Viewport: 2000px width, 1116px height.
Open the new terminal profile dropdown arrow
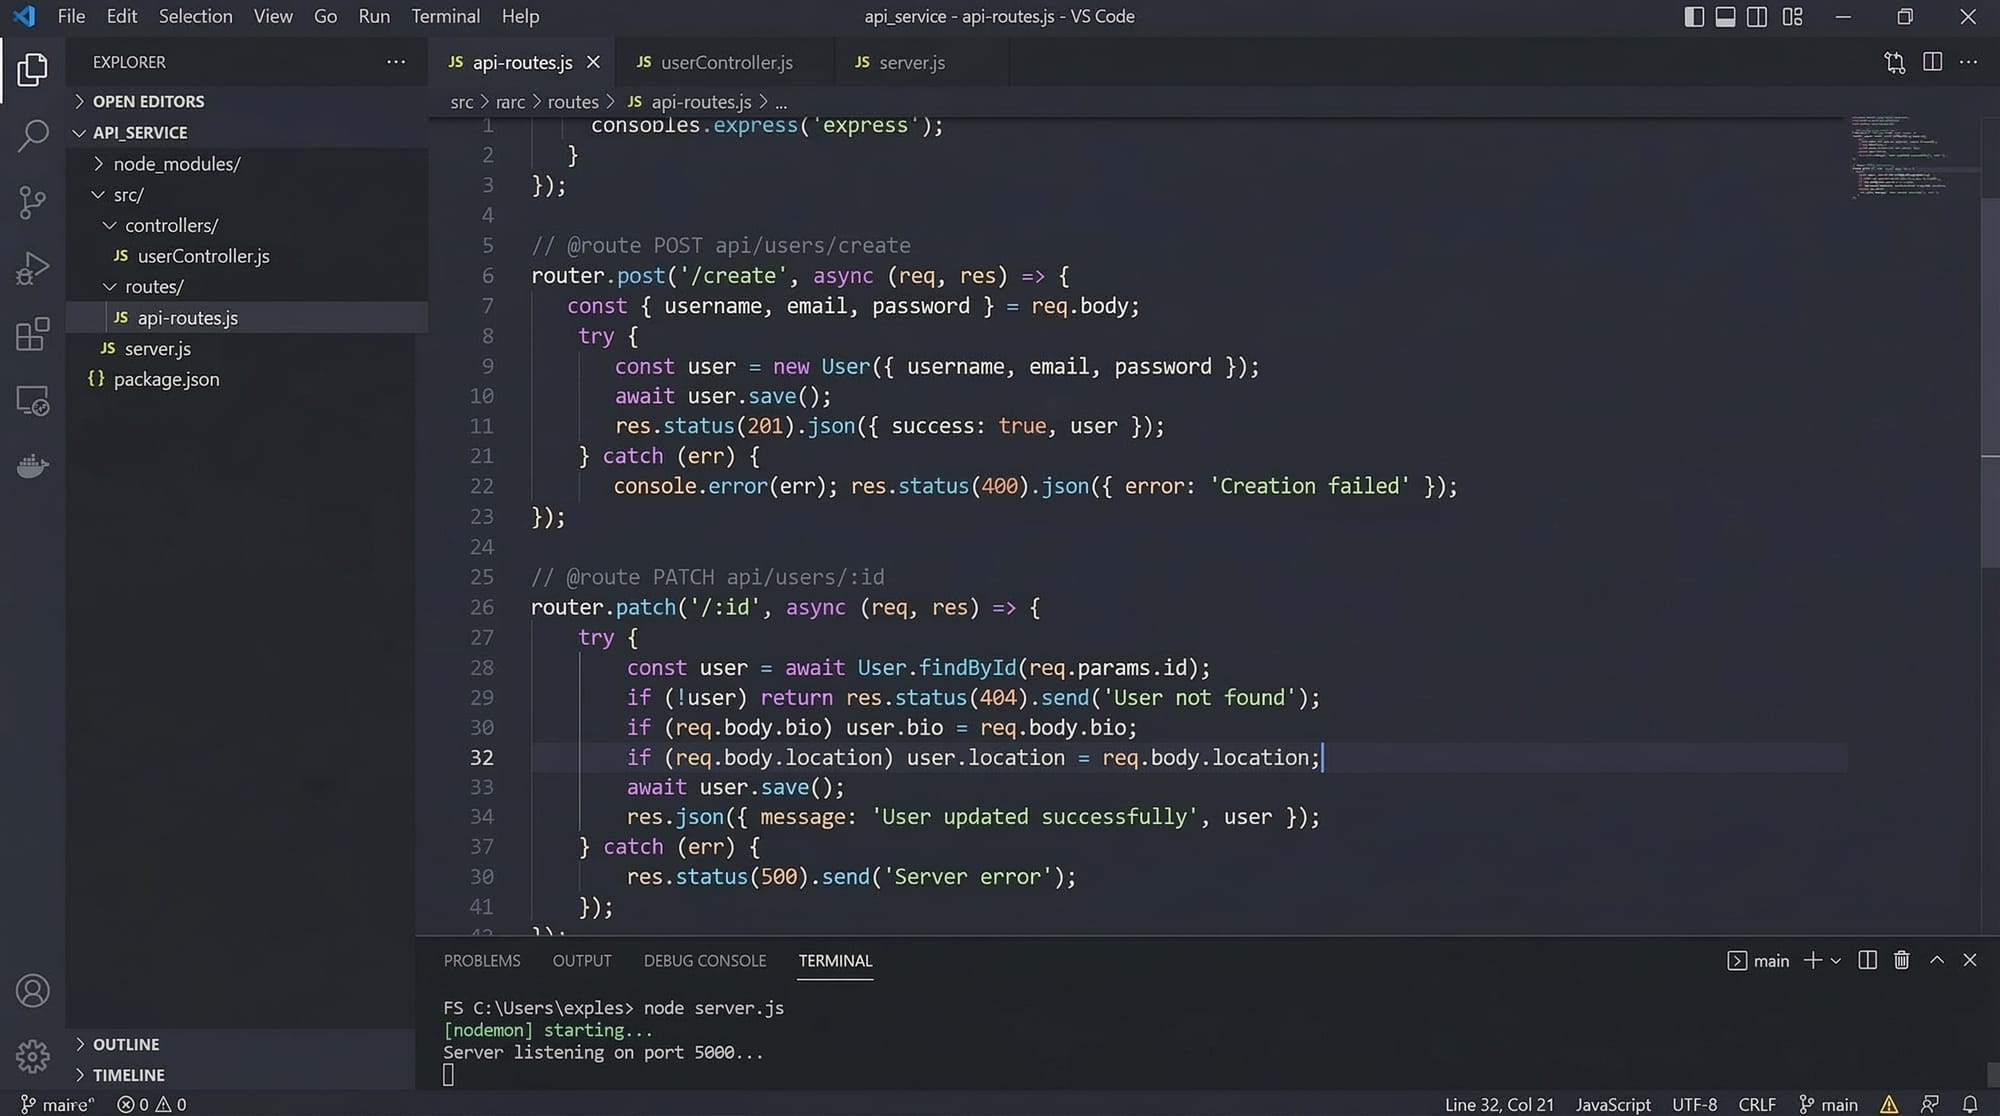pos(1836,961)
